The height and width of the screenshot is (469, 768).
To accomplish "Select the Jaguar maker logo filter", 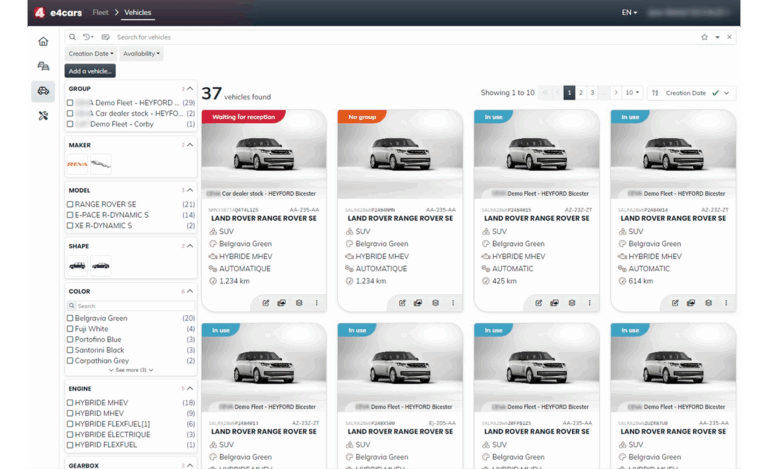I will [101, 162].
